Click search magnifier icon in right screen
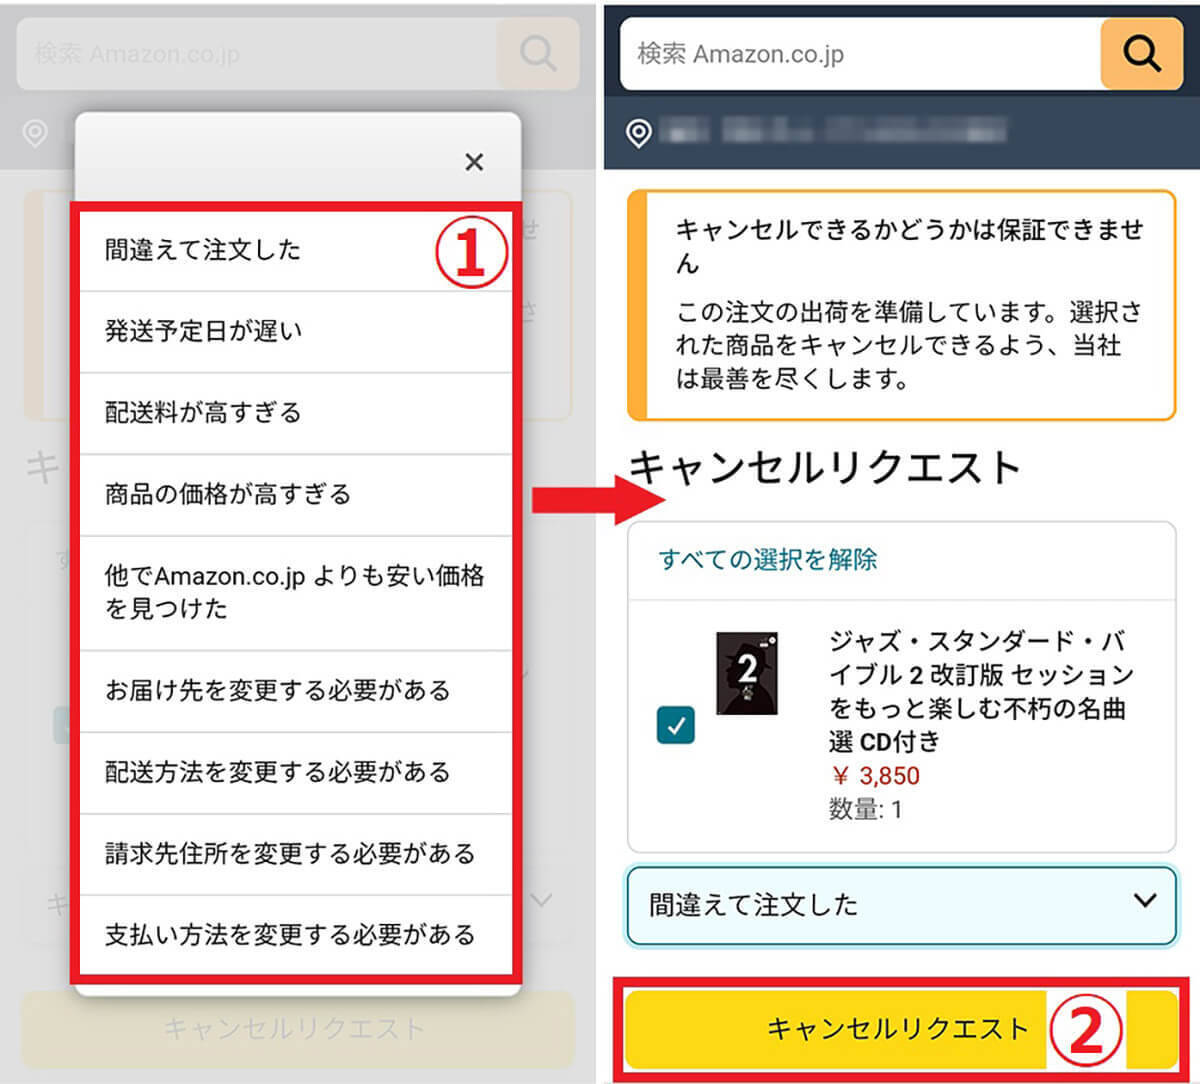The height and width of the screenshot is (1084, 1200). pyautogui.click(x=1141, y=53)
